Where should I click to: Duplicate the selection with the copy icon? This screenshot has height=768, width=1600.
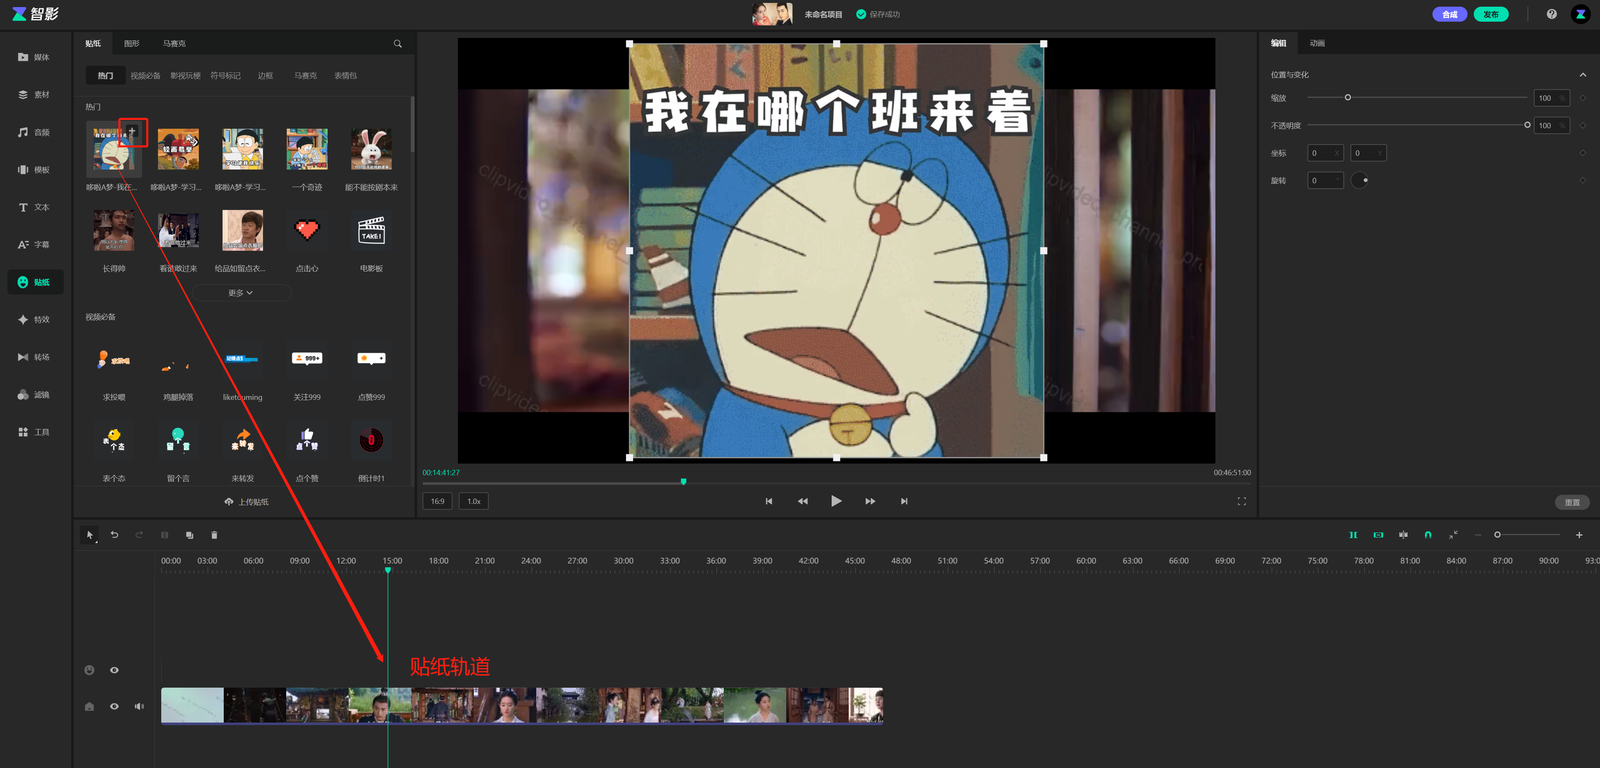189,535
